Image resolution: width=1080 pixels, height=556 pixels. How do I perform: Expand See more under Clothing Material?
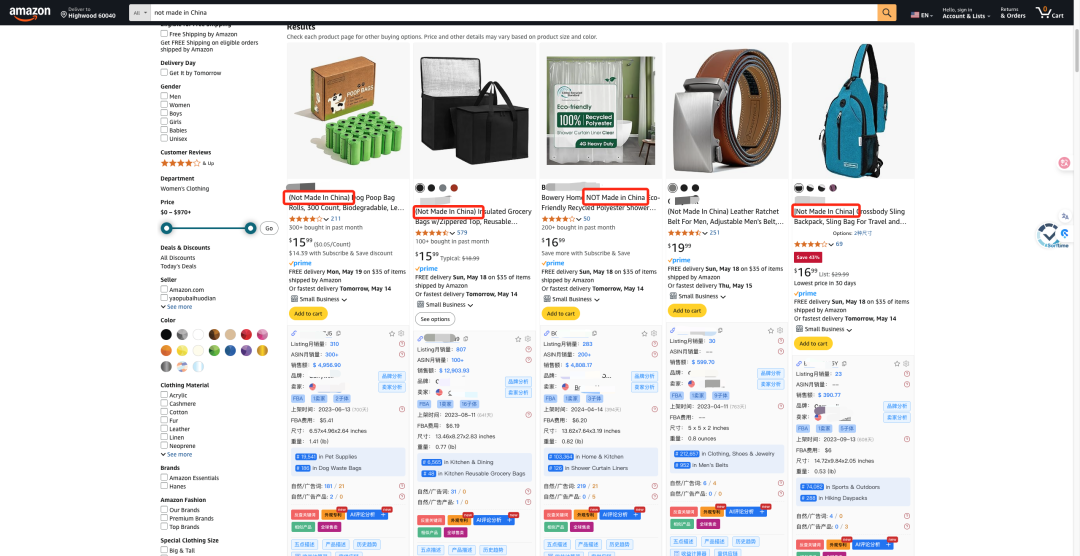pos(177,455)
